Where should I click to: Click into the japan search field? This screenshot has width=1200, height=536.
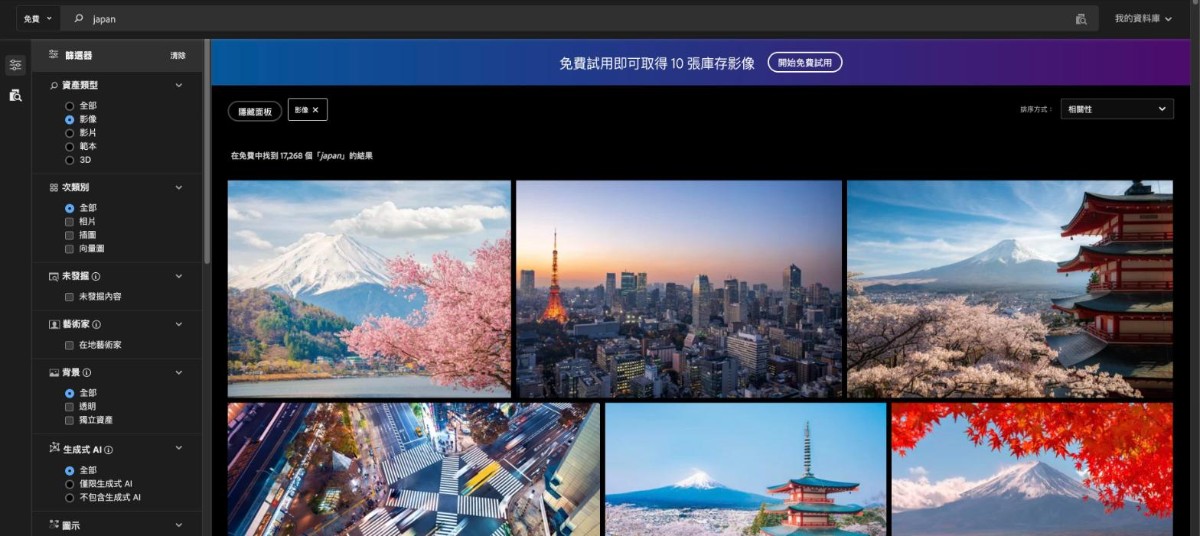click(x=578, y=19)
